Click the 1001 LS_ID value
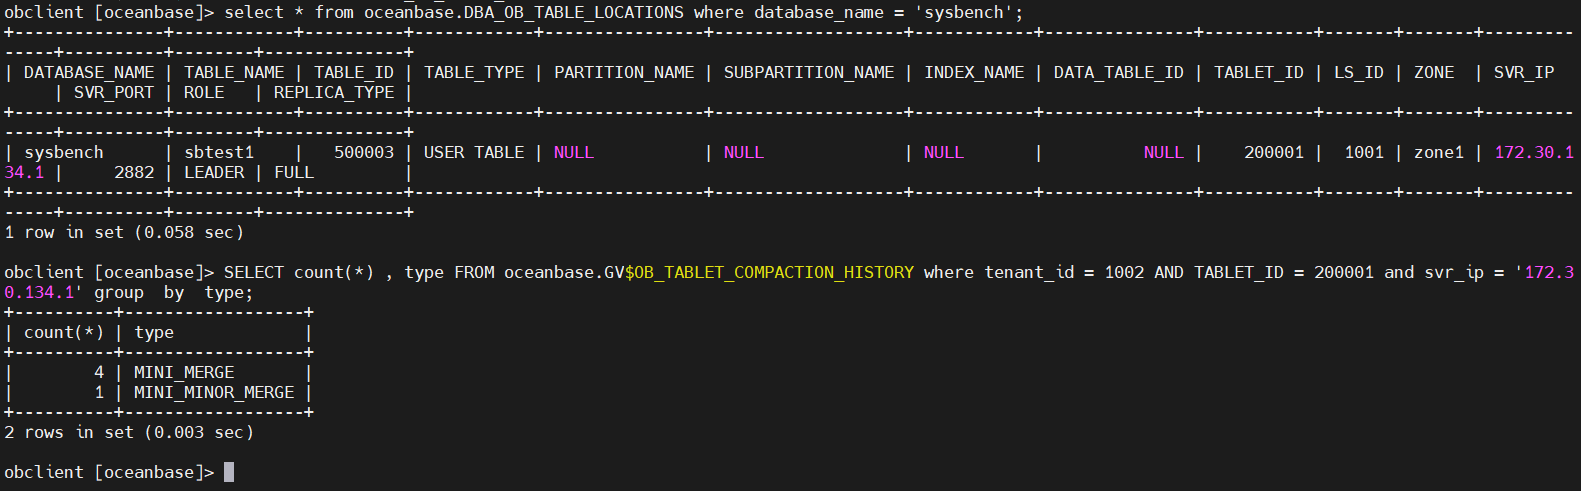1581x491 pixels. (1364, 152)
